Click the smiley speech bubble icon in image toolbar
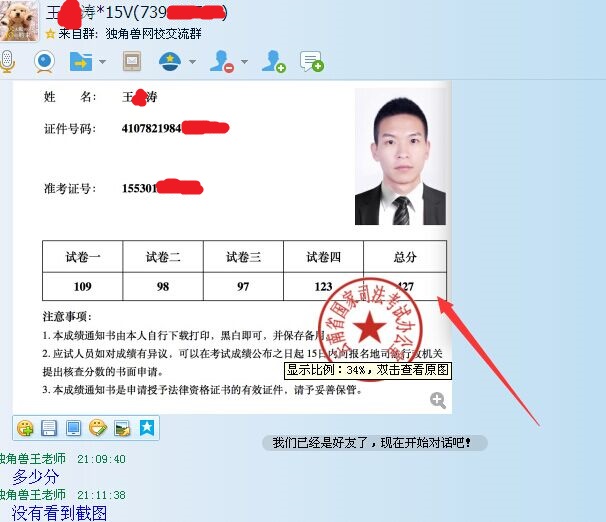This screenshot has height=522, width=606. tap(97, 428)
